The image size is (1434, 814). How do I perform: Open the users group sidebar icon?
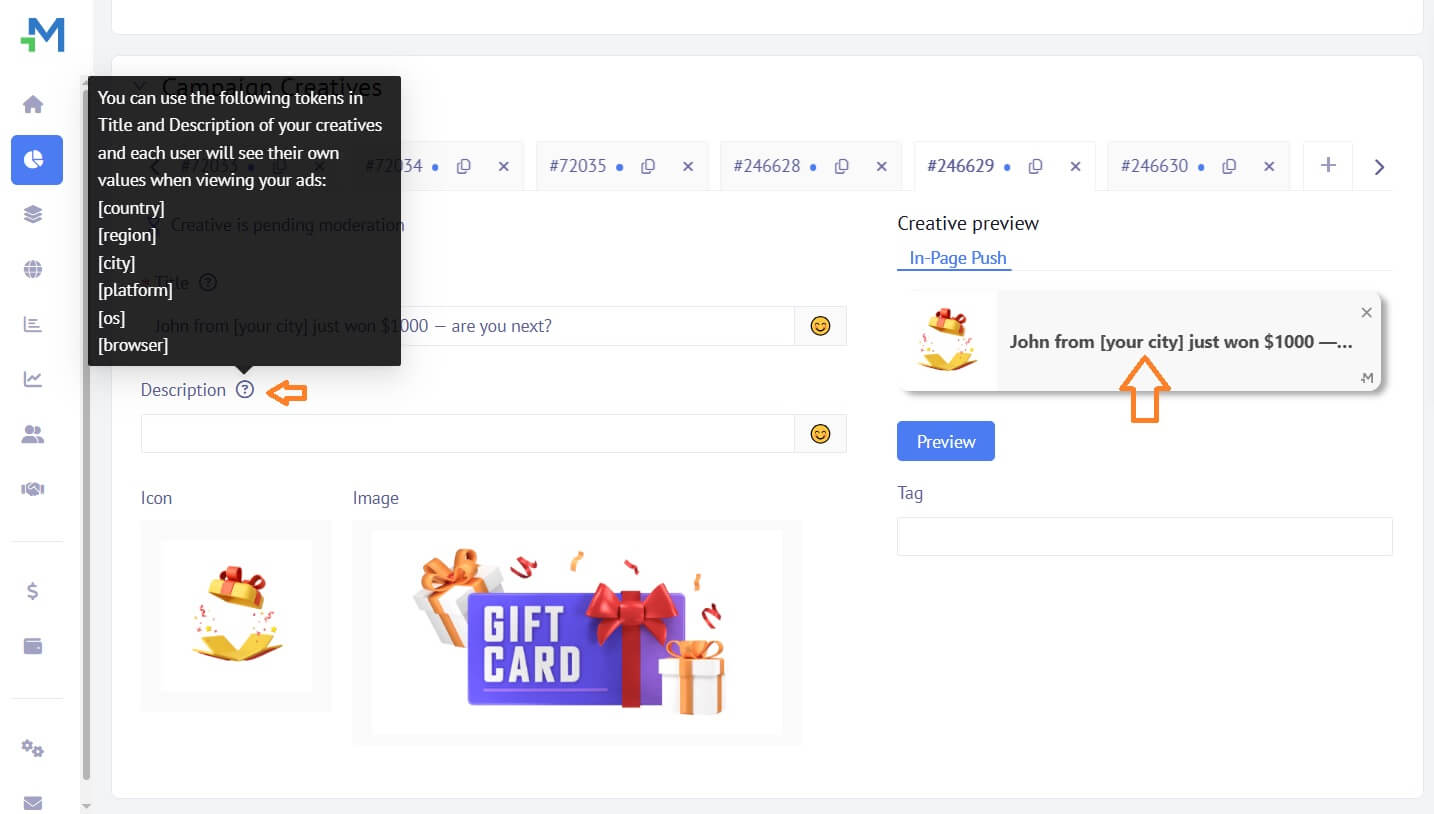click(33, 434)
